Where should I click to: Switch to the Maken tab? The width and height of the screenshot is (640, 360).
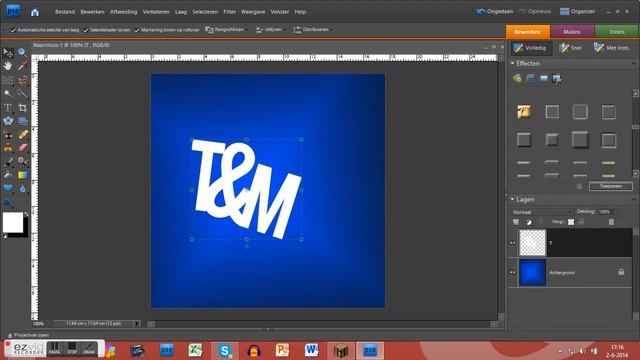pyautogui.click(x=572, y=31)
